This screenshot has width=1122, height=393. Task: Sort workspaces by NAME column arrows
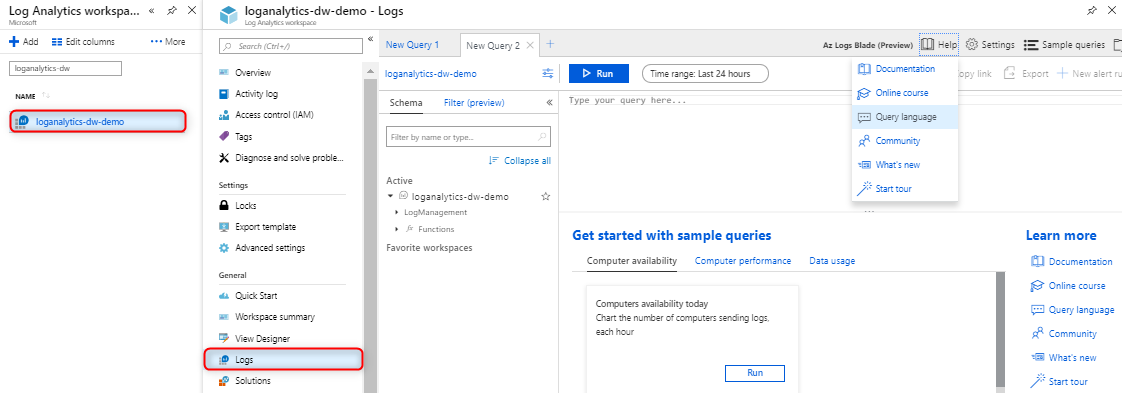46,95
